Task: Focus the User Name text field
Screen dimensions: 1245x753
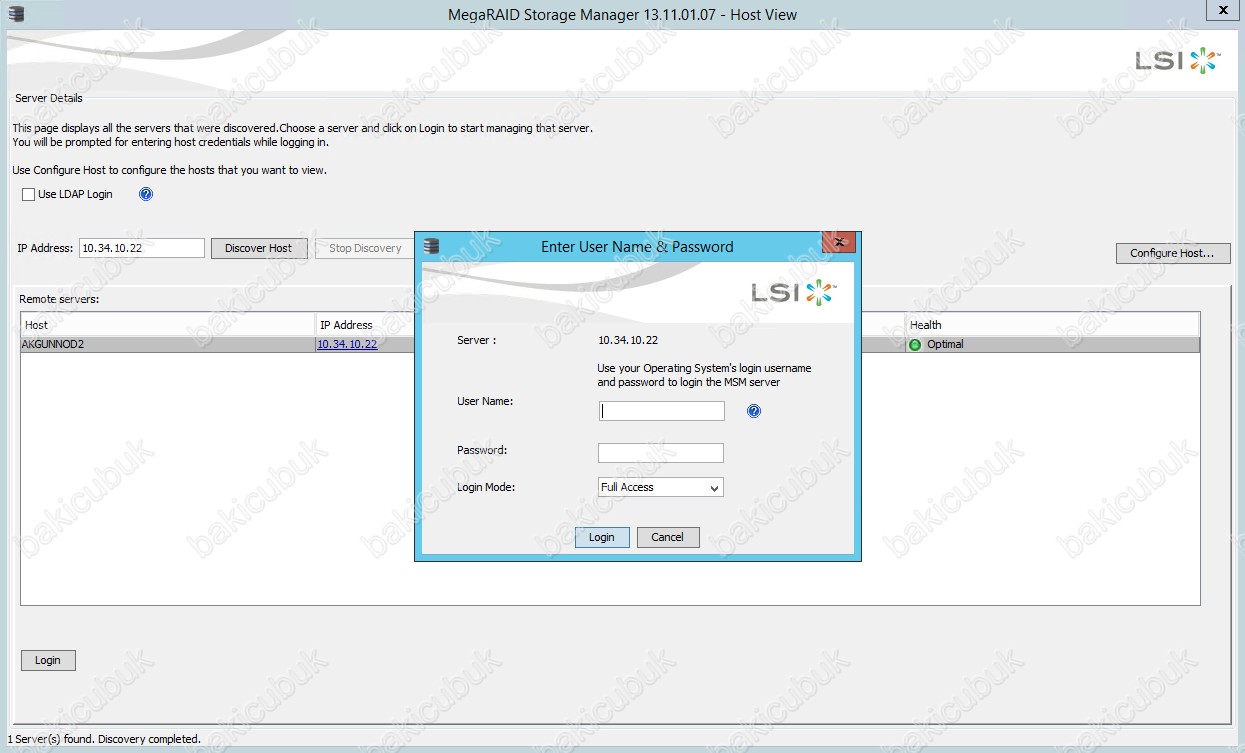Action: (661, 411)
